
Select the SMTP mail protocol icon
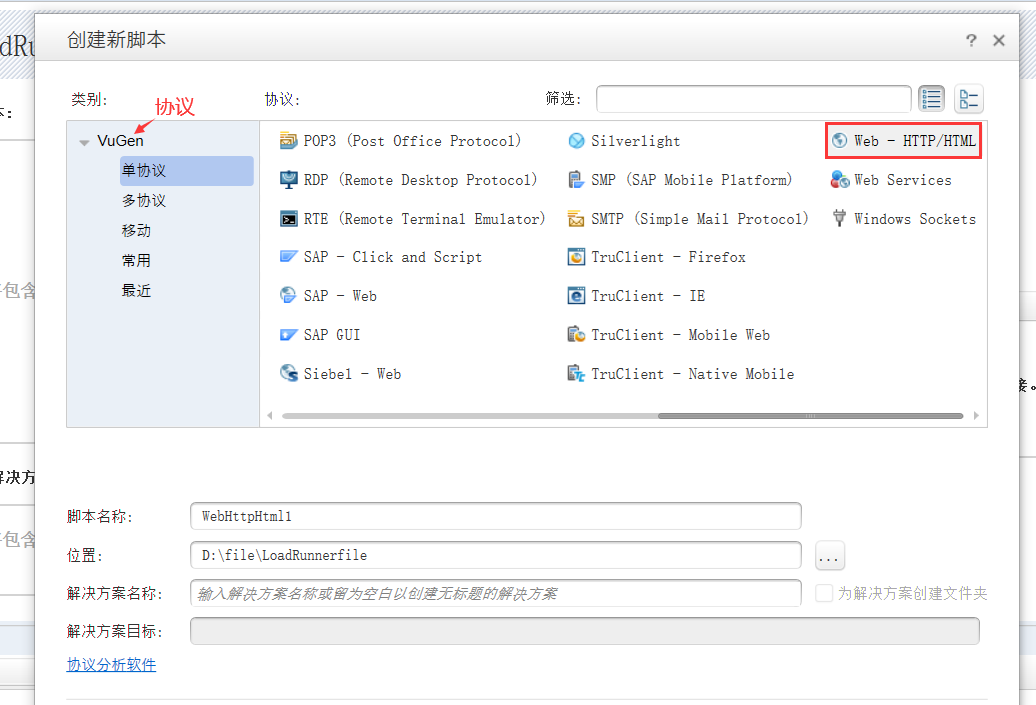[576, 219]
